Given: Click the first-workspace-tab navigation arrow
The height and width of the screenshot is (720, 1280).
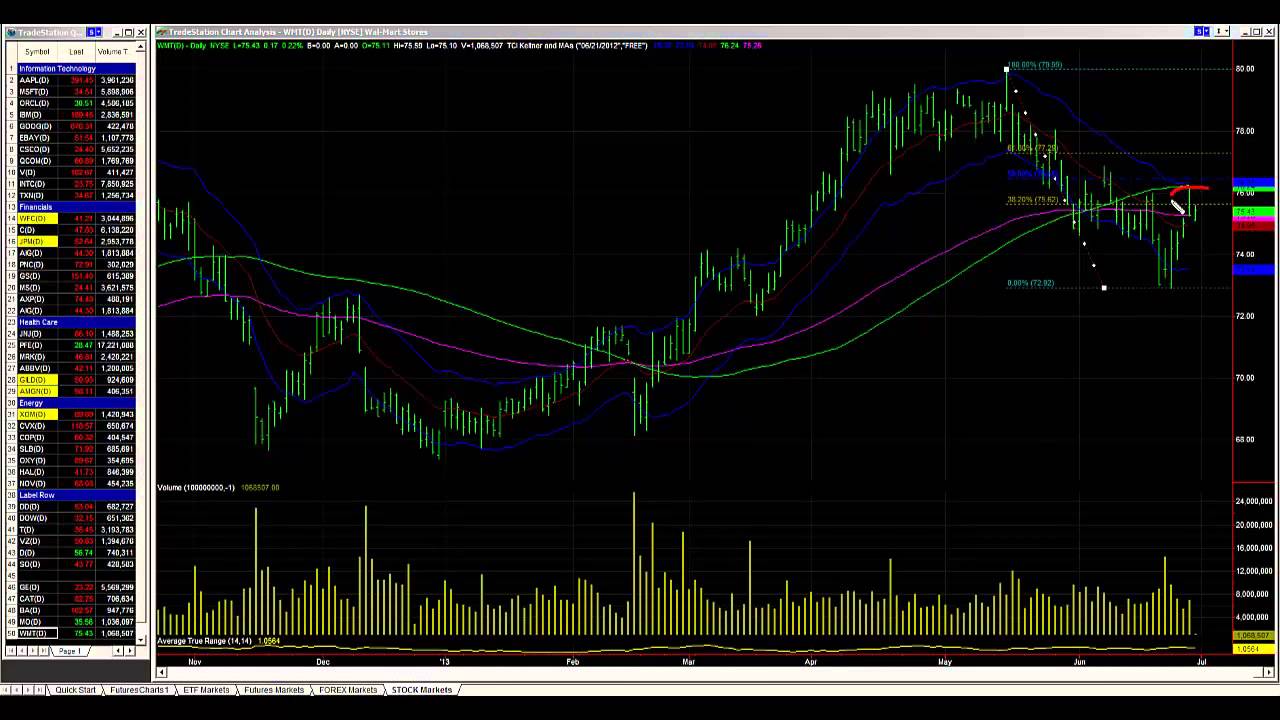Looking at the screenshot, I should [x=5, y=690].
